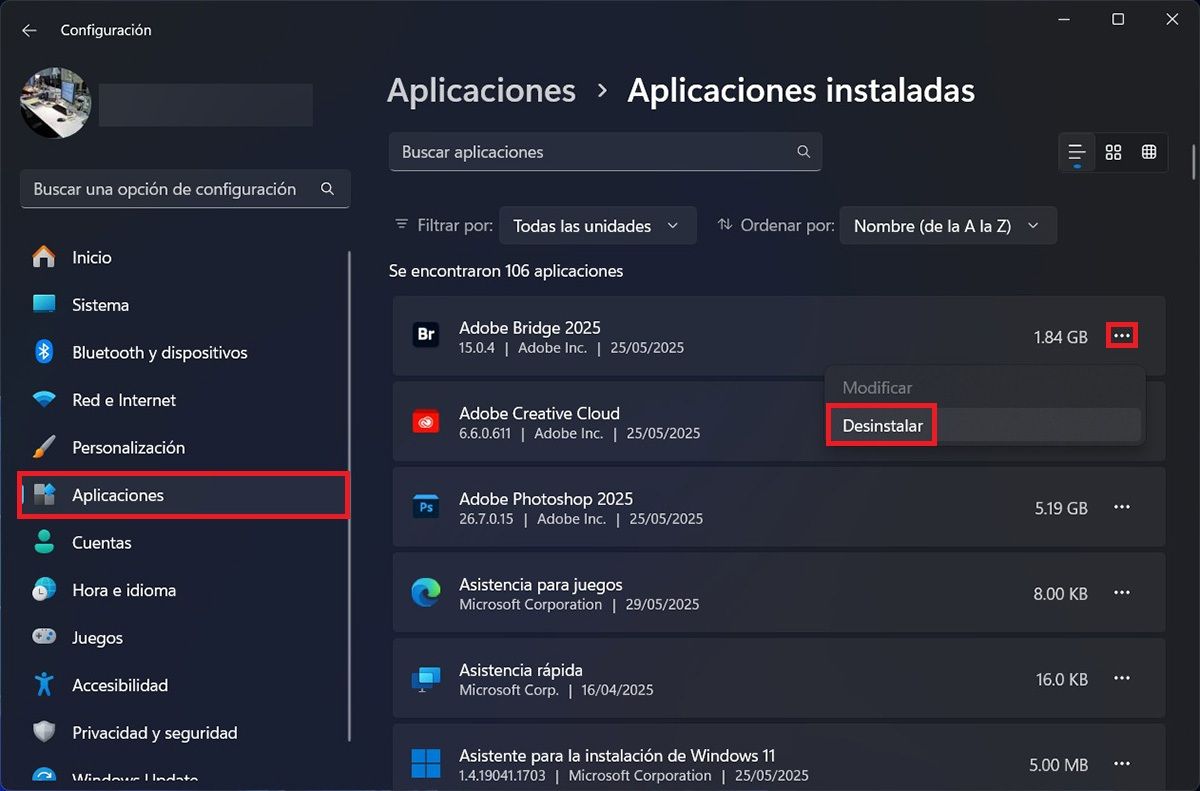
Task: Open the three-dot menu for Adobe Photoshop 2025
Action: pyautogui.click(x=1122, y=507)
